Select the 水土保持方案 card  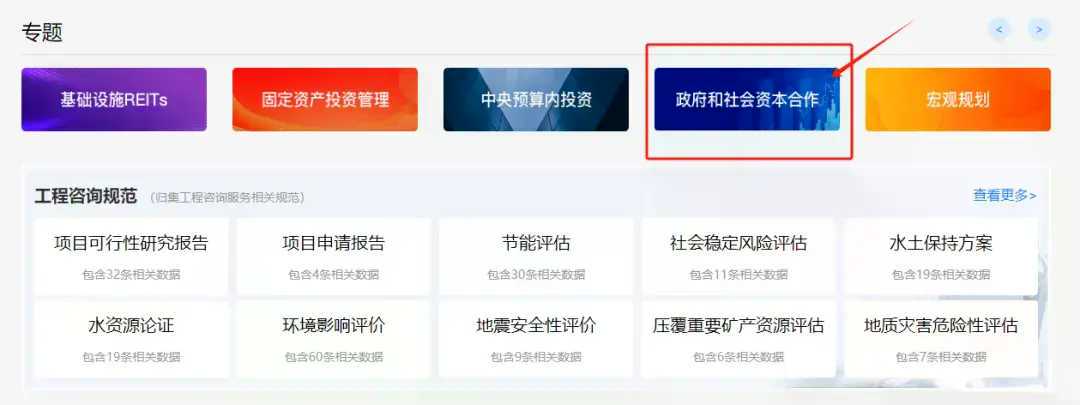tap(941, 257)
